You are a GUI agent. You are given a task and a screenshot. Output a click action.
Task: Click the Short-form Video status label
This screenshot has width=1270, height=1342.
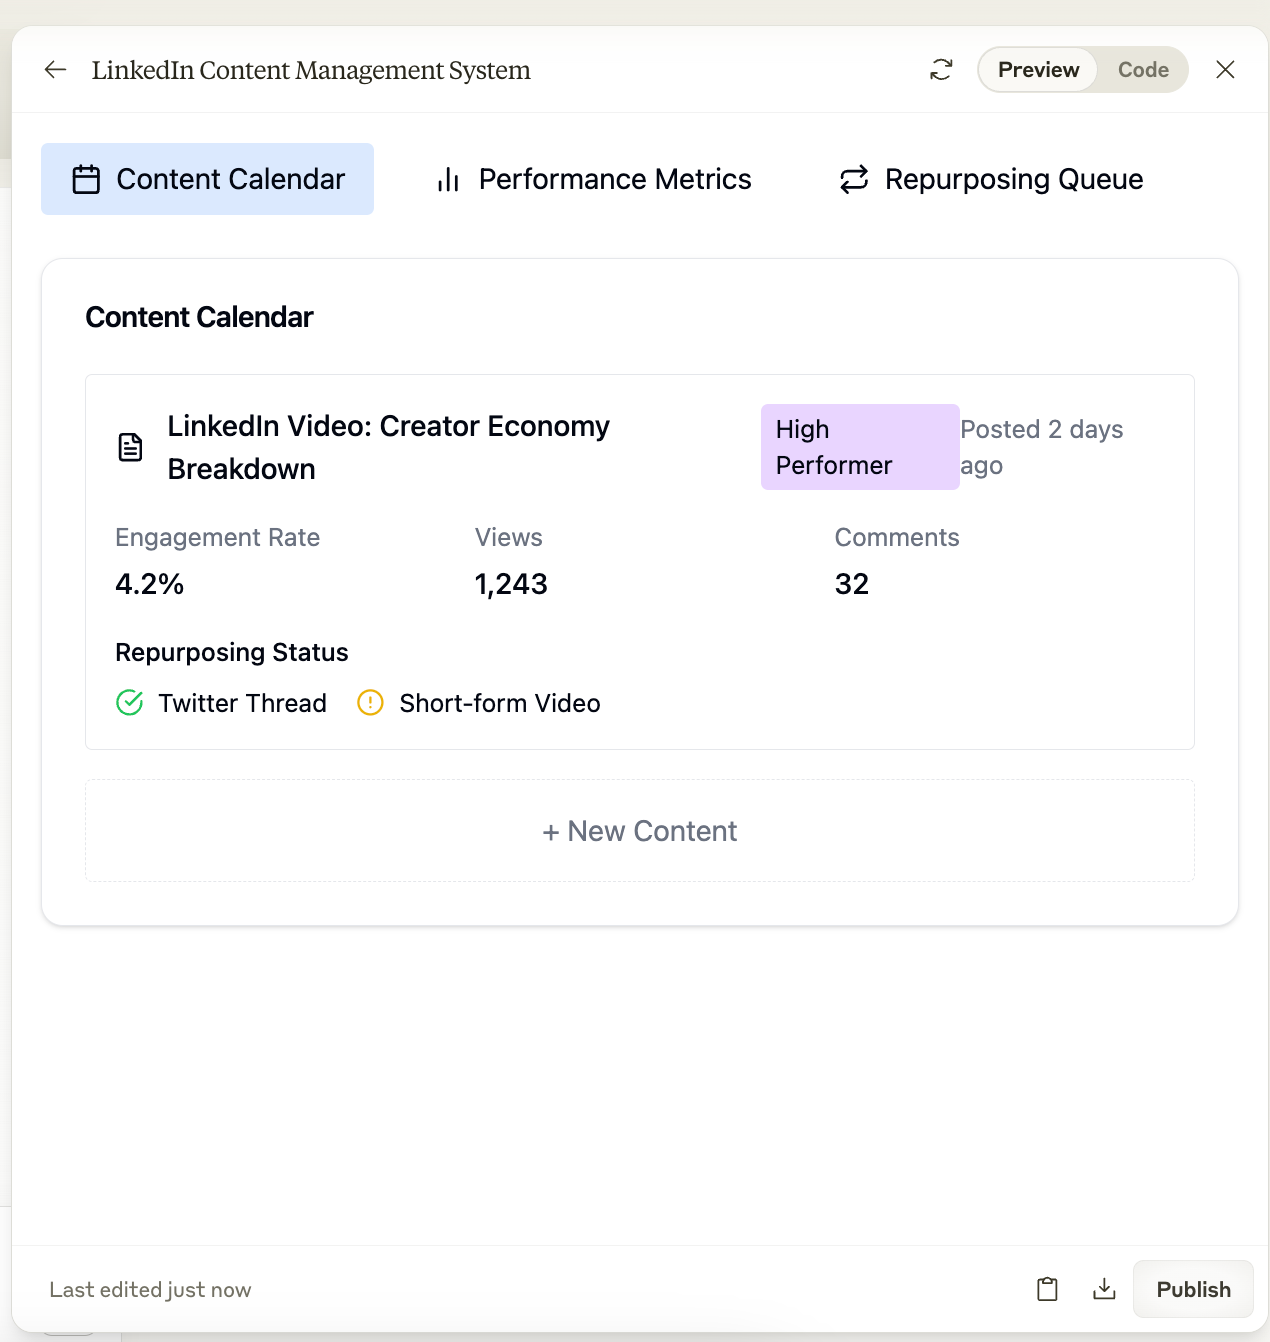(x=500, y=703)
